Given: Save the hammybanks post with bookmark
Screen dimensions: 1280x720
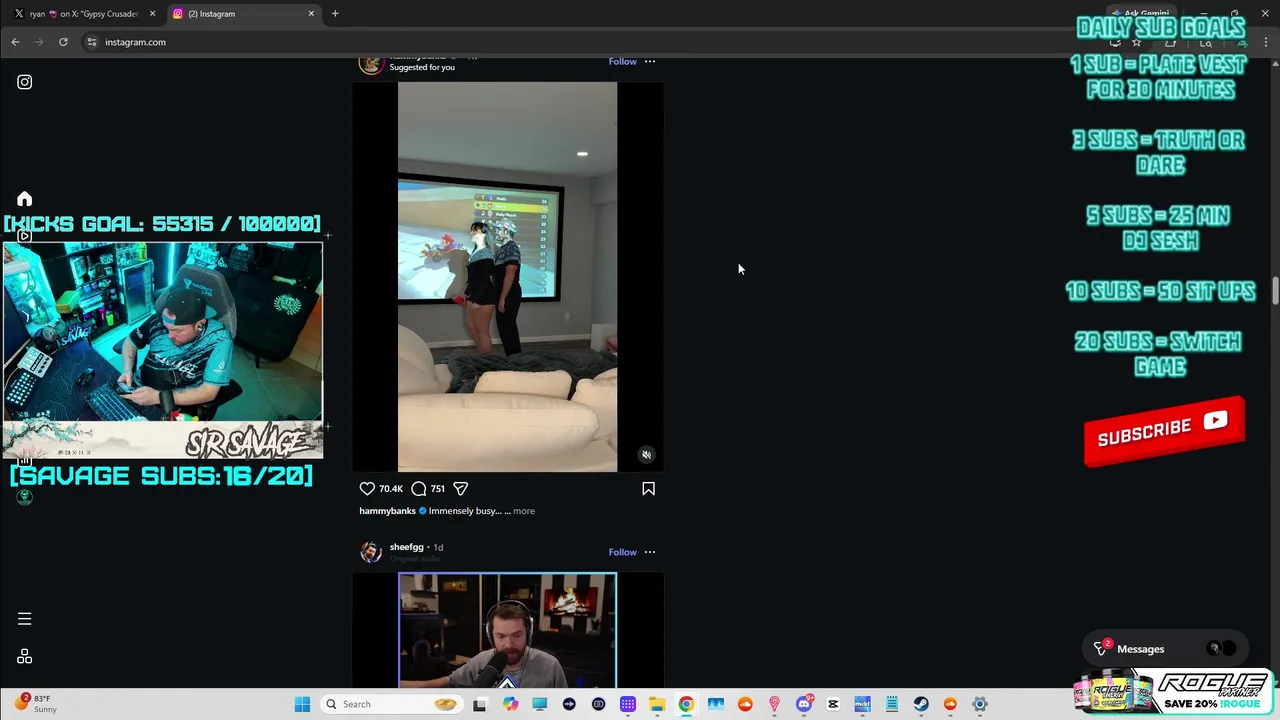Looking at the screenshot, I should 648,489.
